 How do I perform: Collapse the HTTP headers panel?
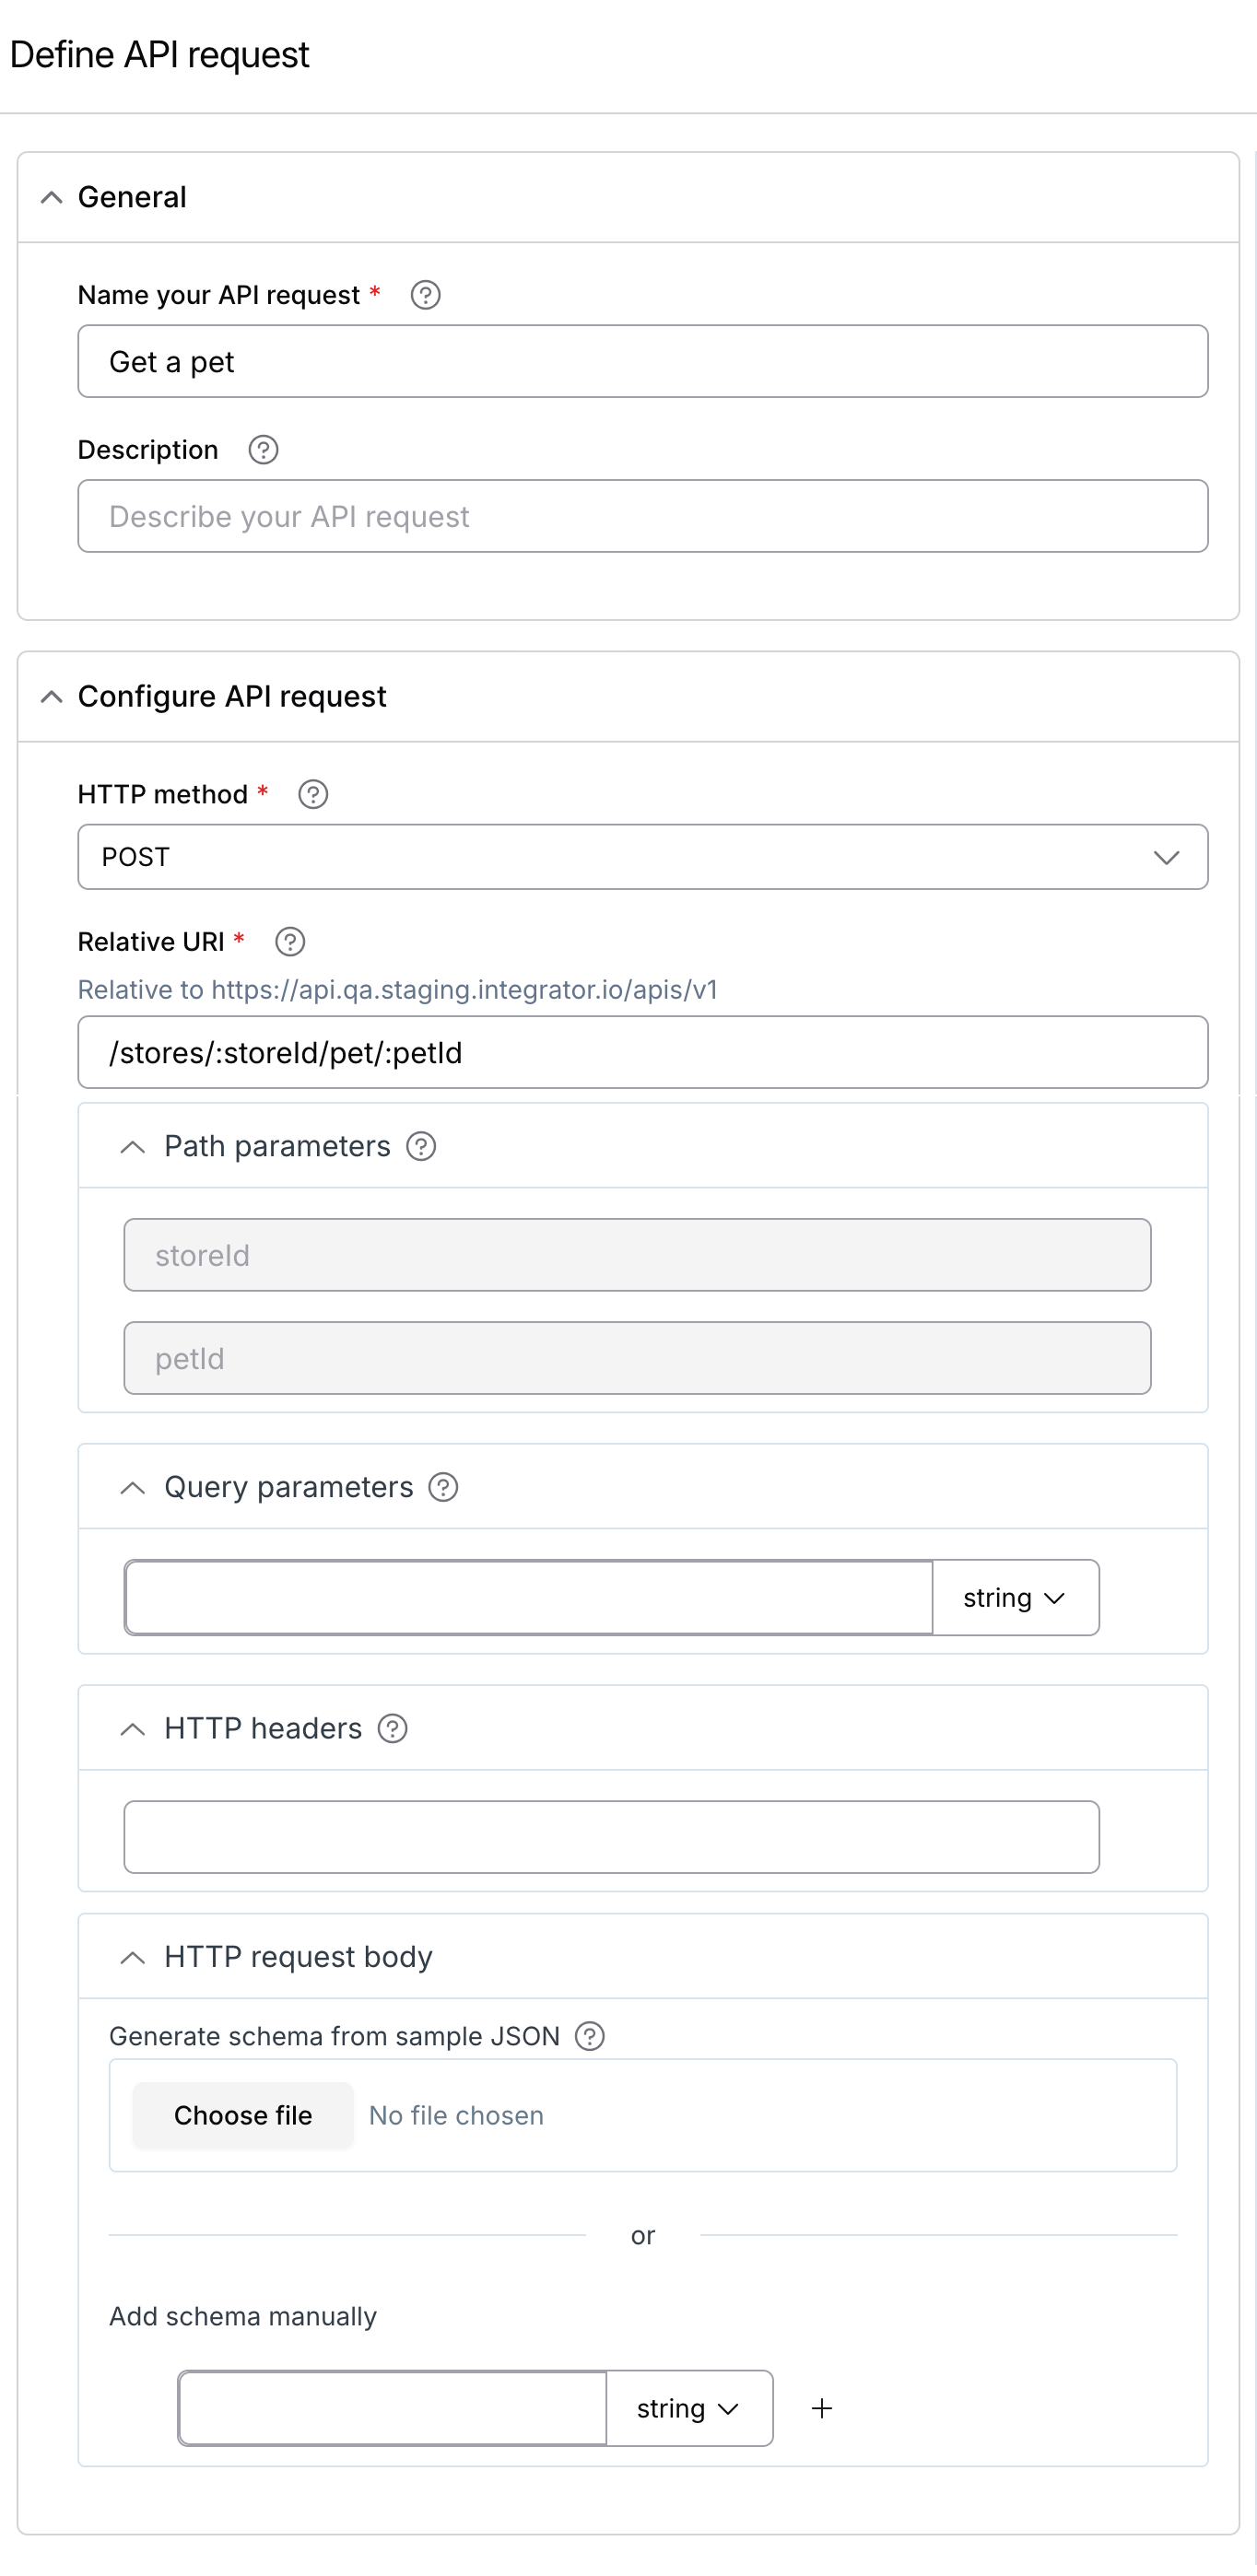pyautogui.click(x=132, y=1728)
